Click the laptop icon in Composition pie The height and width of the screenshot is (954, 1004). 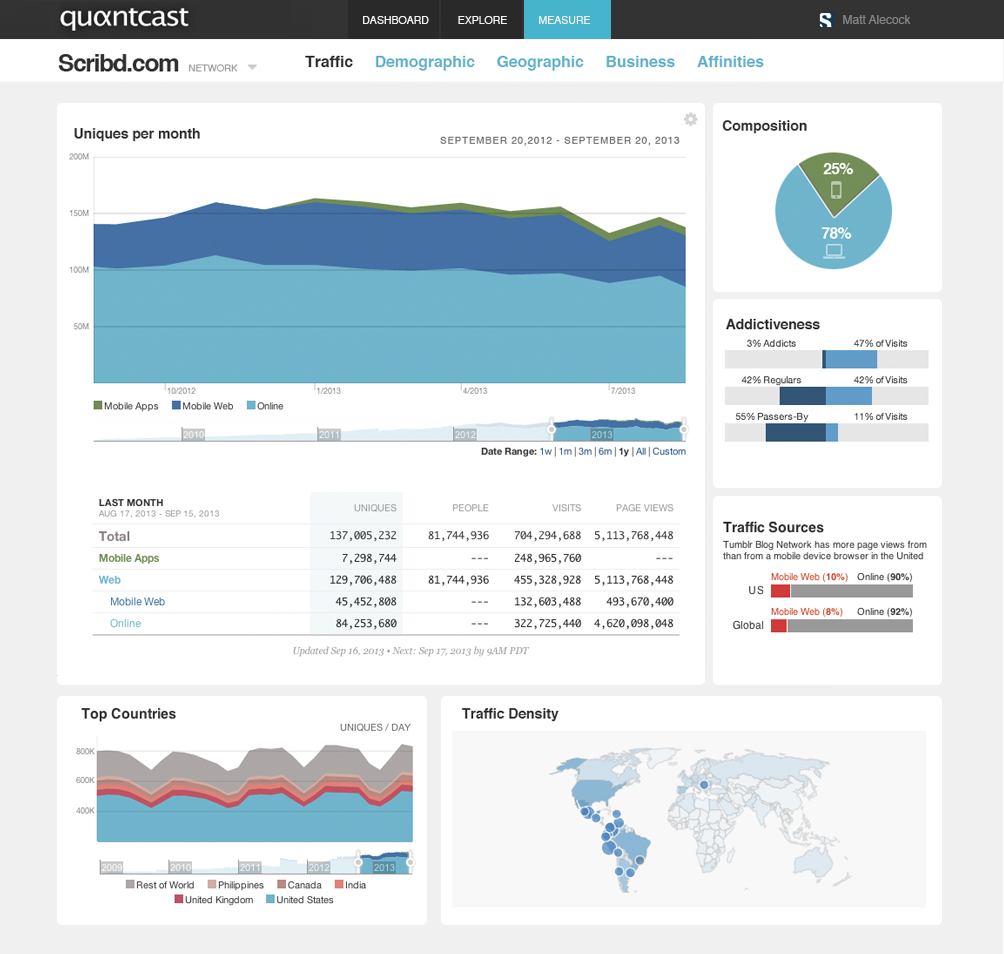click(834, 251)
